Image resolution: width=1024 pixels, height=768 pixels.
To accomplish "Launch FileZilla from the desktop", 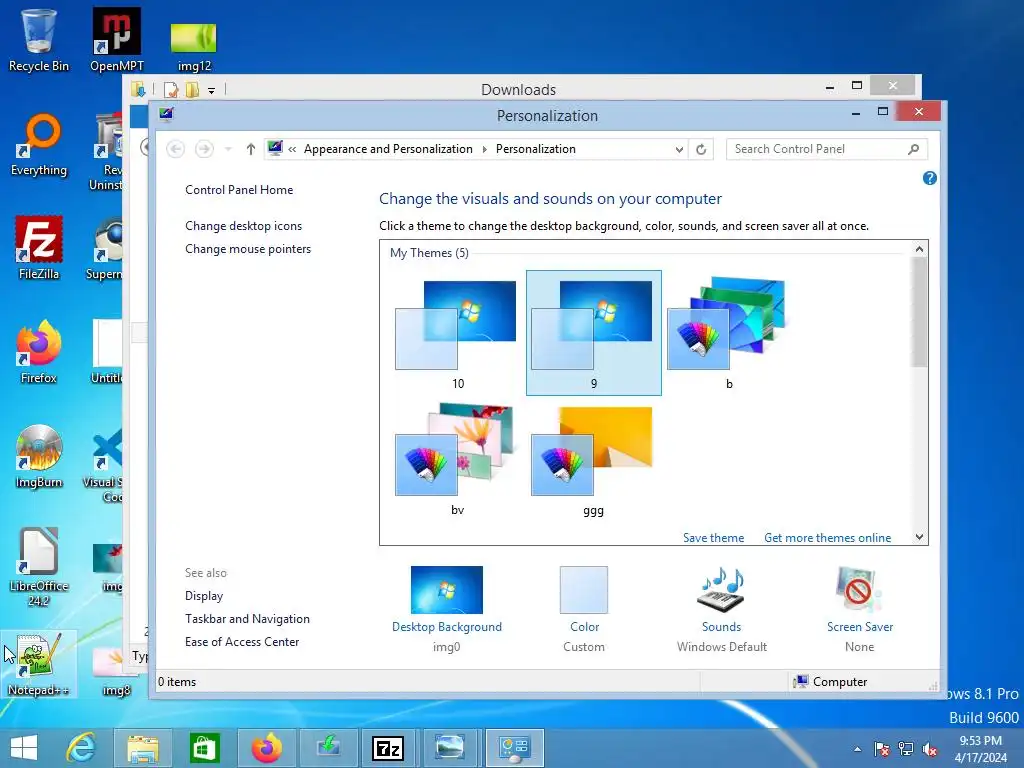I will coord(39,248).
